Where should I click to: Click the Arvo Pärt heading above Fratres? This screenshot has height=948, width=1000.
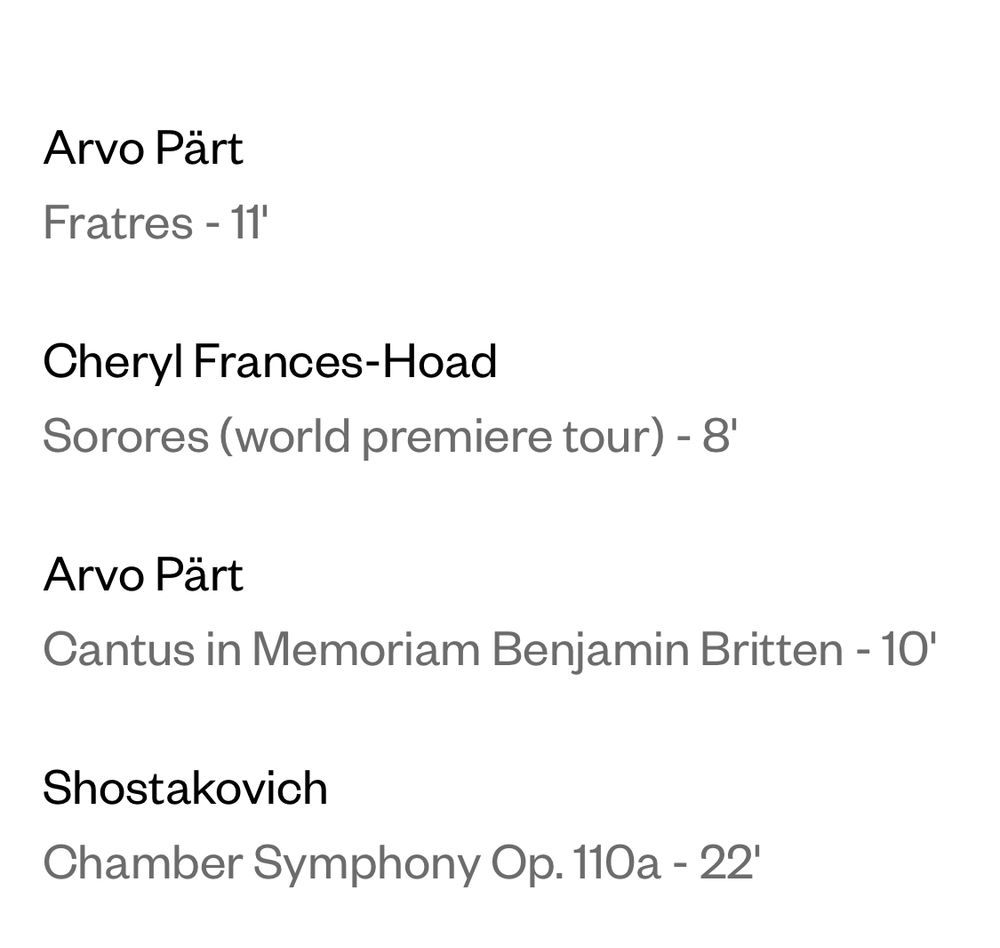click(x=143, y=147)
